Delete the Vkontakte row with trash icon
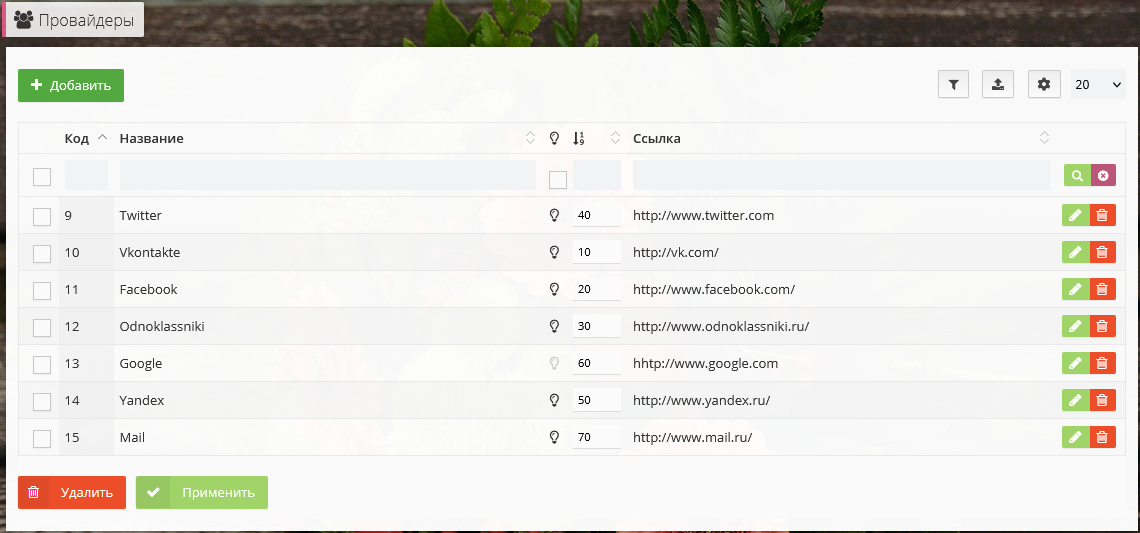 point(1102,253)
